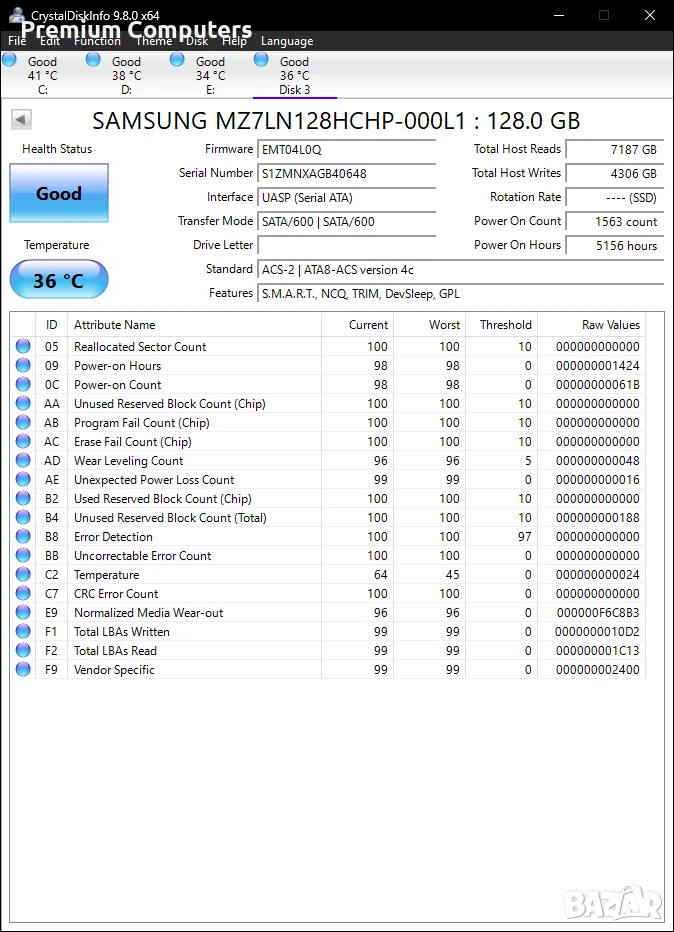The height and width of the screenshot is (932, 674).
Task: Click the Features field listing S.M.A.R.T.
Action: point(461,294)
